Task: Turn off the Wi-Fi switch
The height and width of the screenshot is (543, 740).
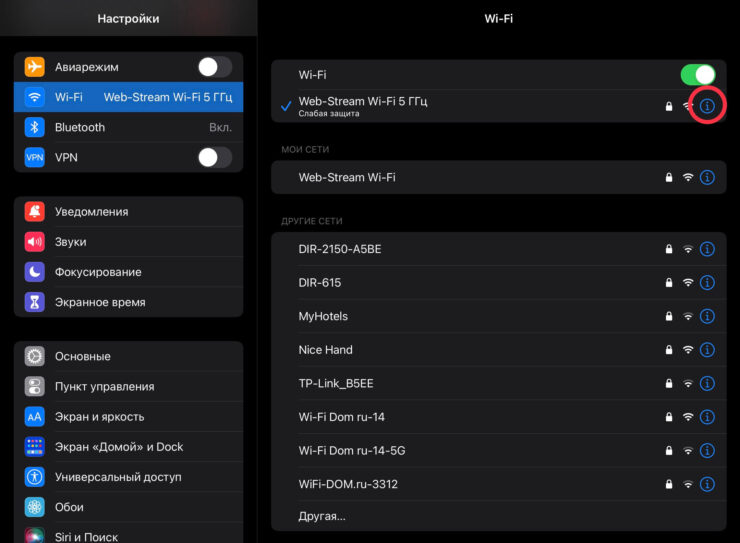Action: point(698,75)
